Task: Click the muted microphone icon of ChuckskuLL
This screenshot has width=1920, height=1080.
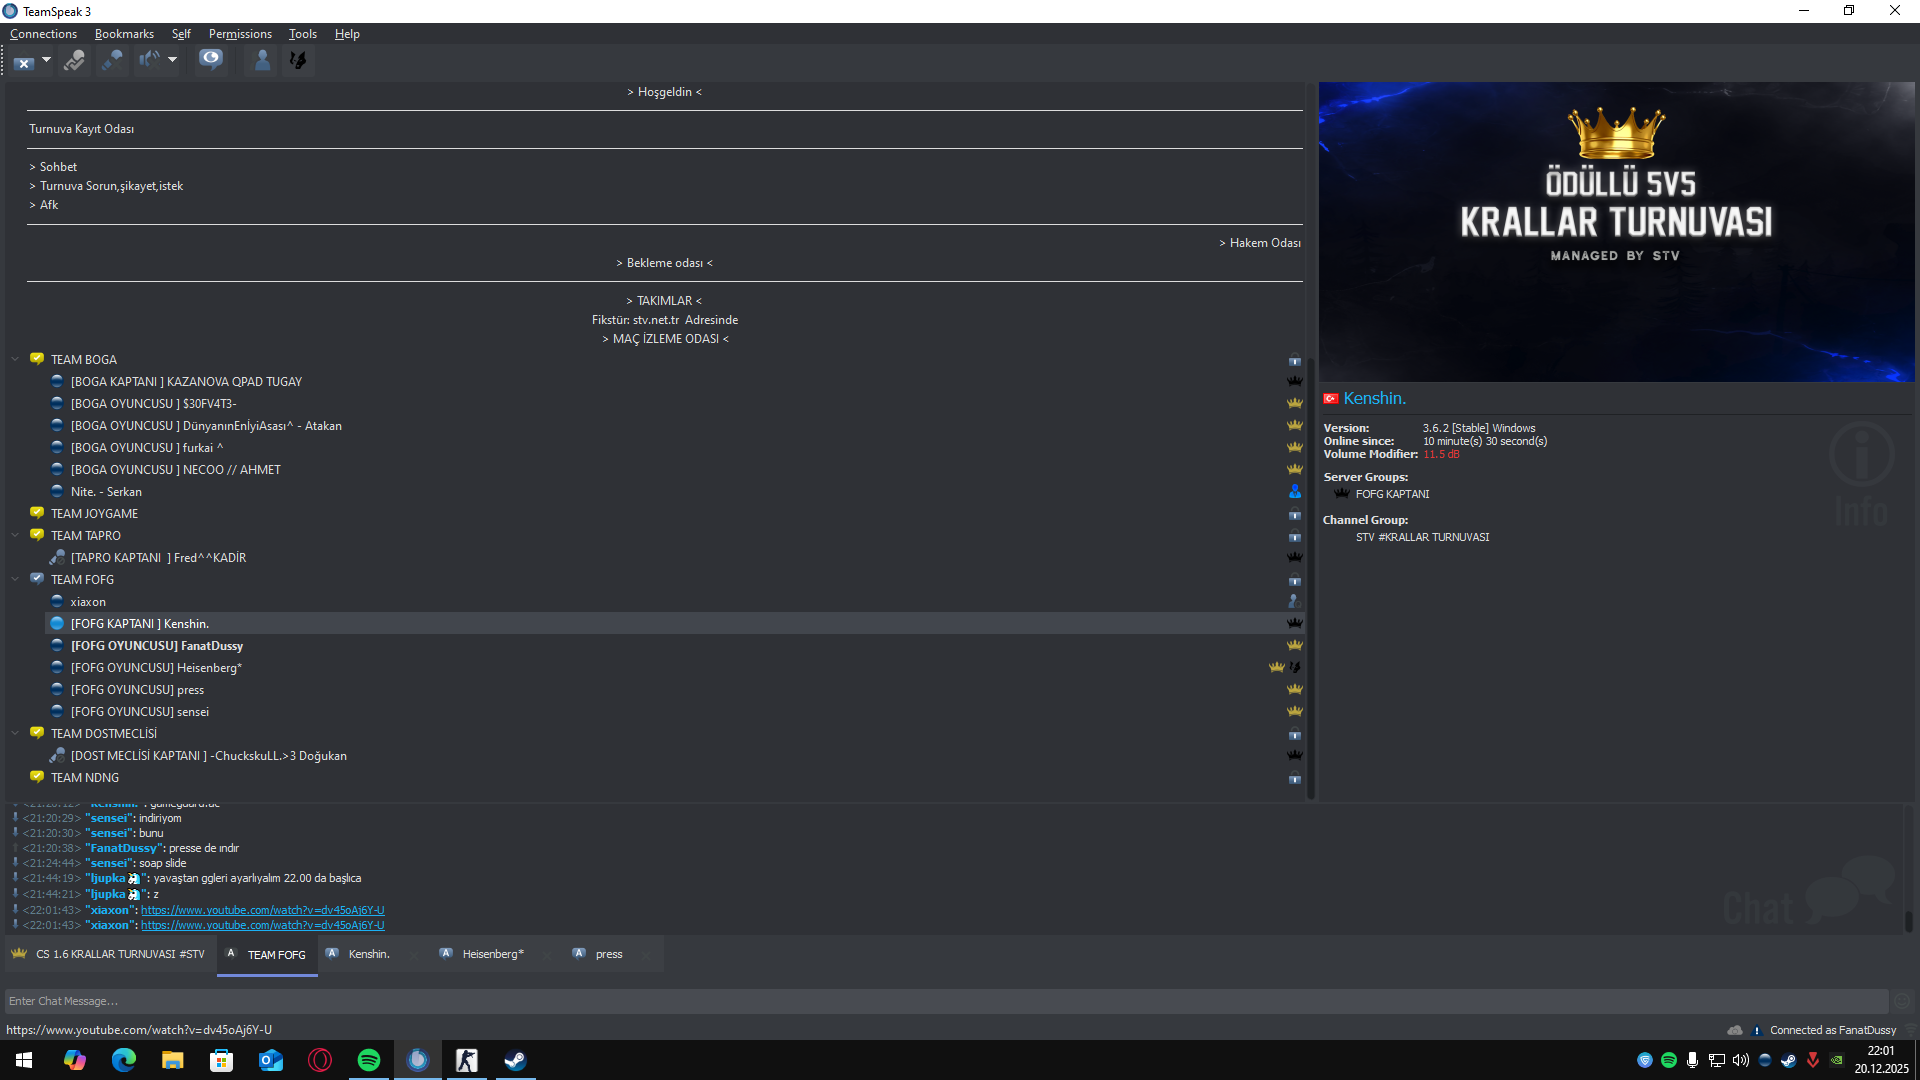Action: 57,755
